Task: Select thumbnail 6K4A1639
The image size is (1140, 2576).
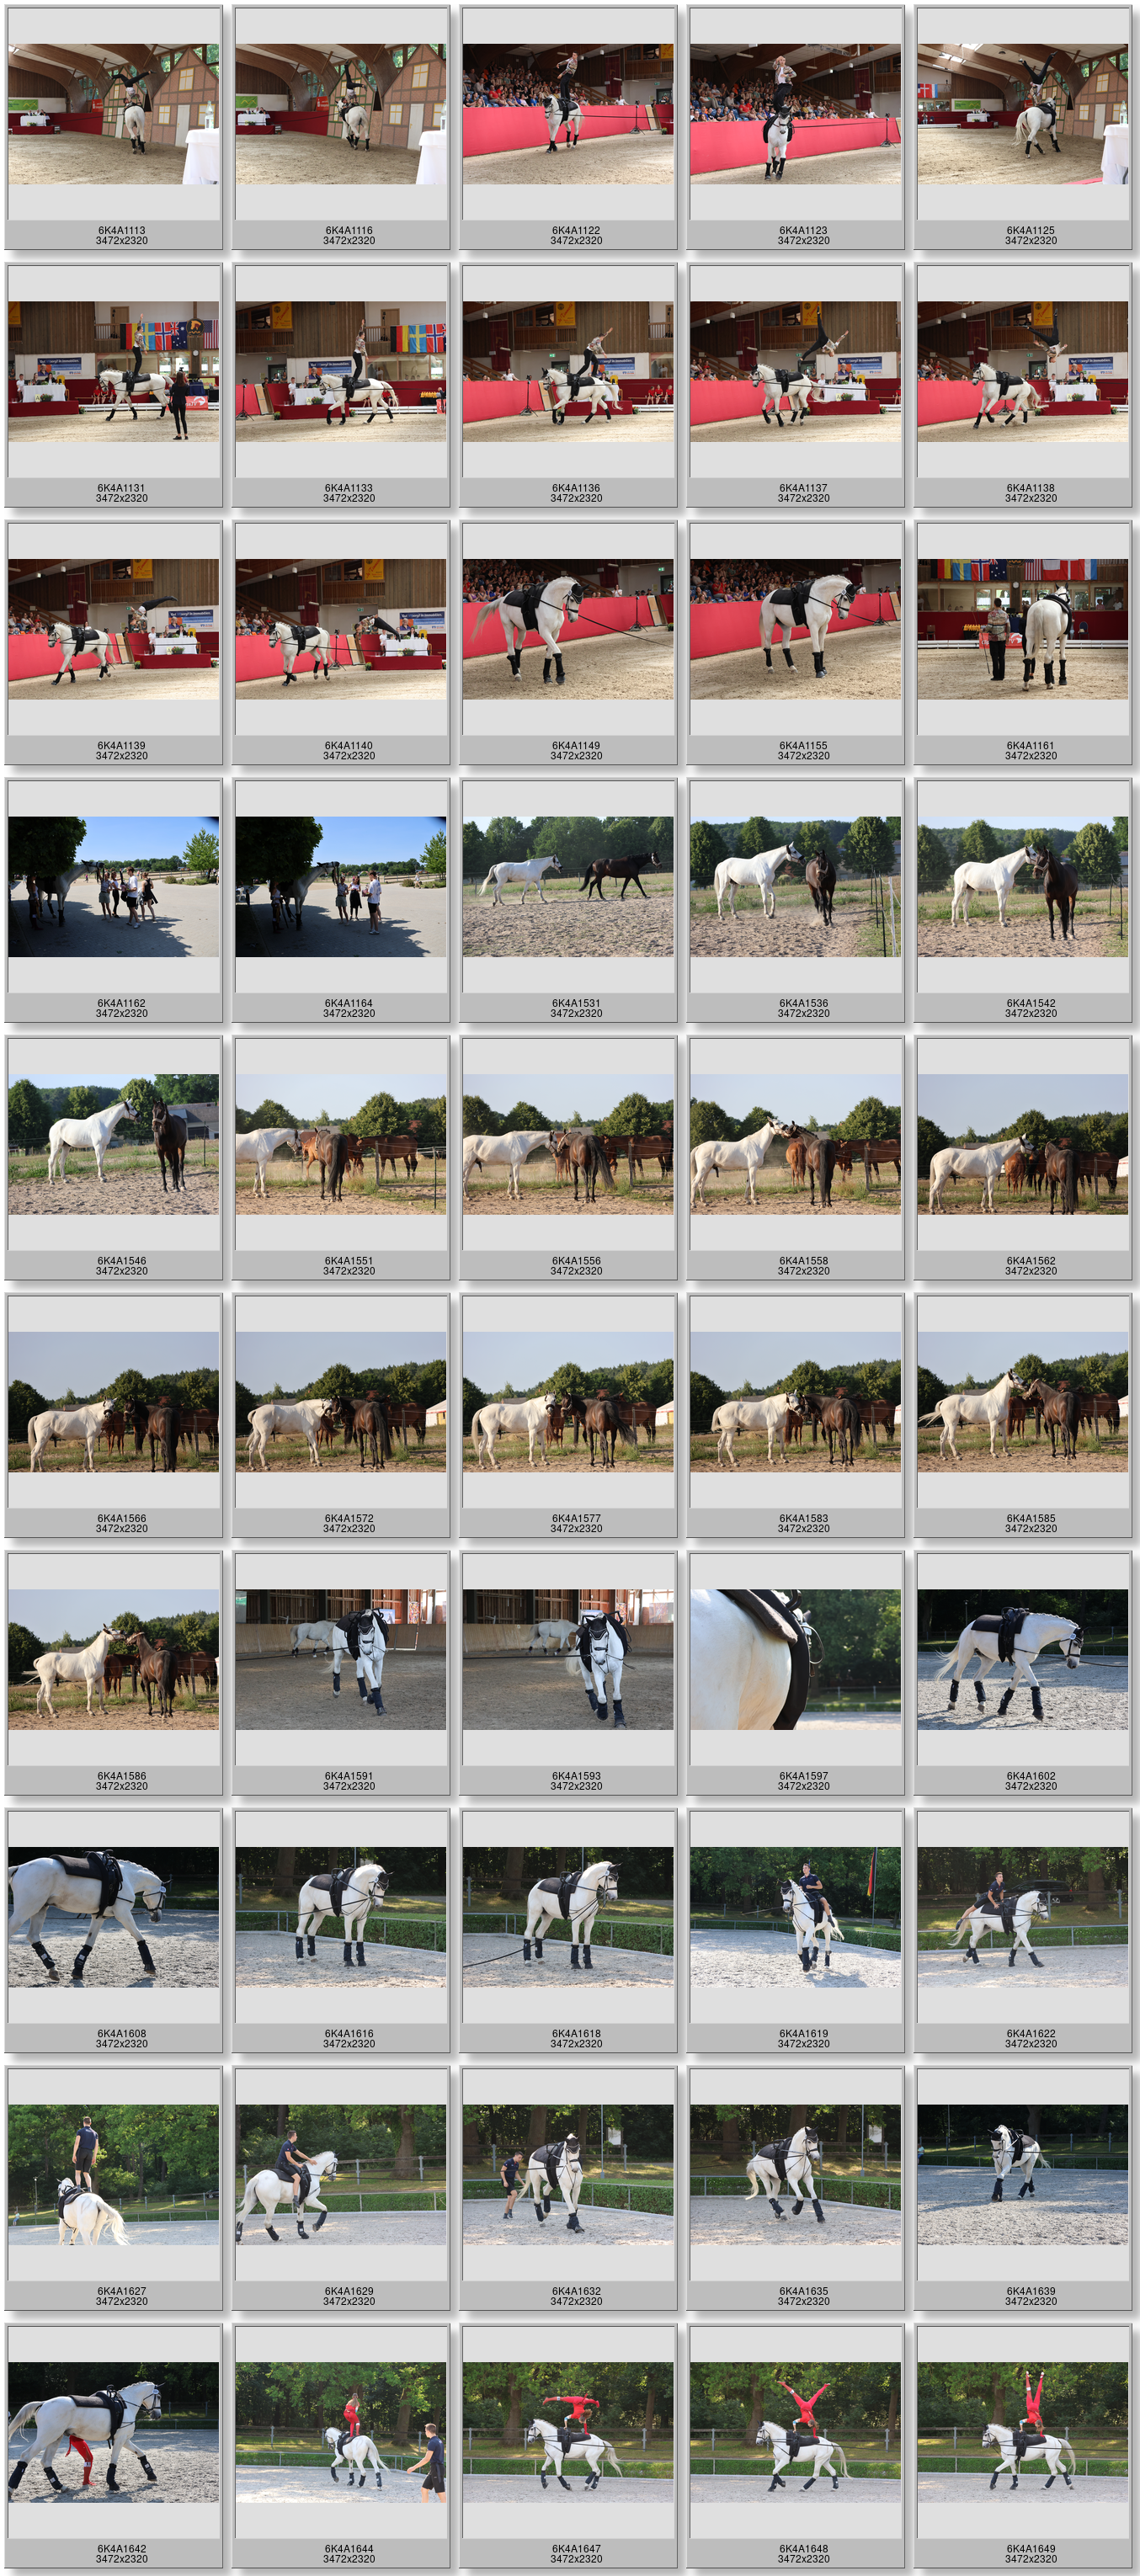Action: 1023,2175
